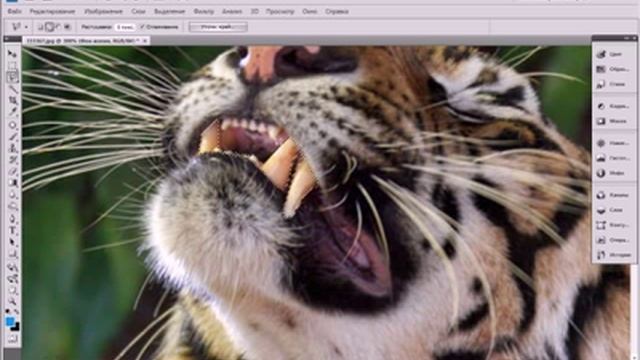Select the Eyedropper tool
640x360 pixels.
coord(13,111)
